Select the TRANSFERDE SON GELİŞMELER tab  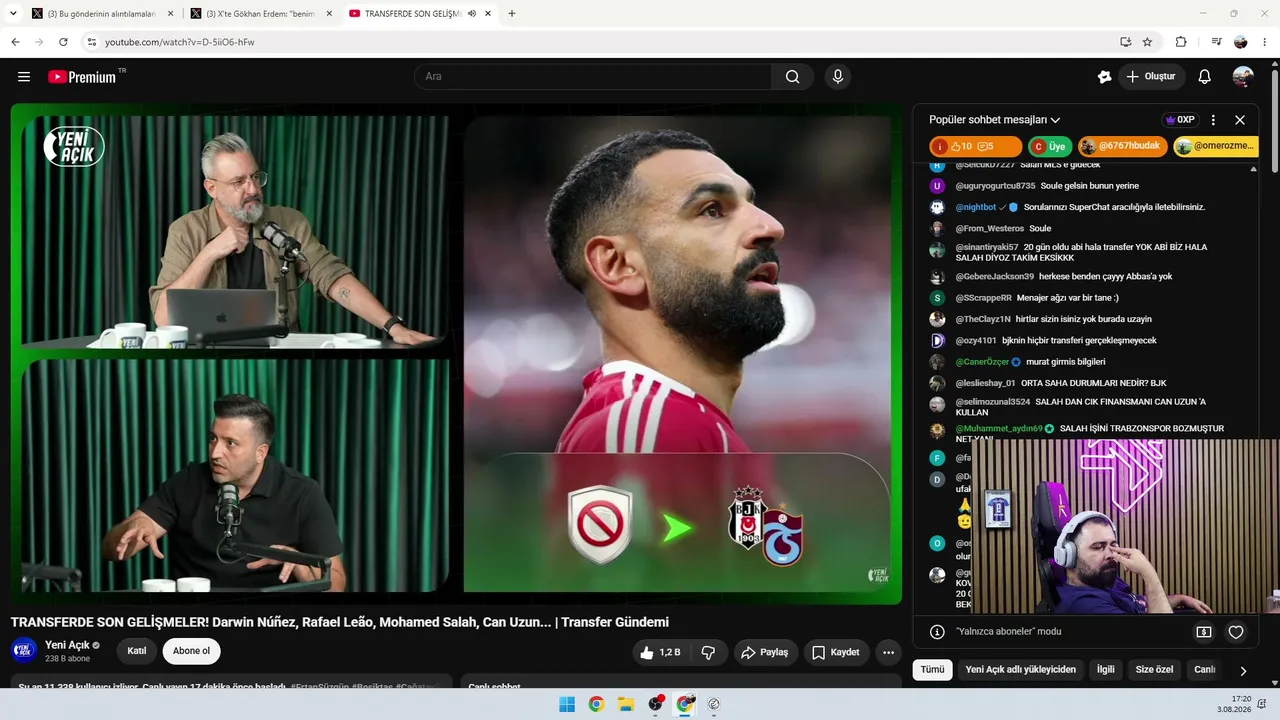419,14
